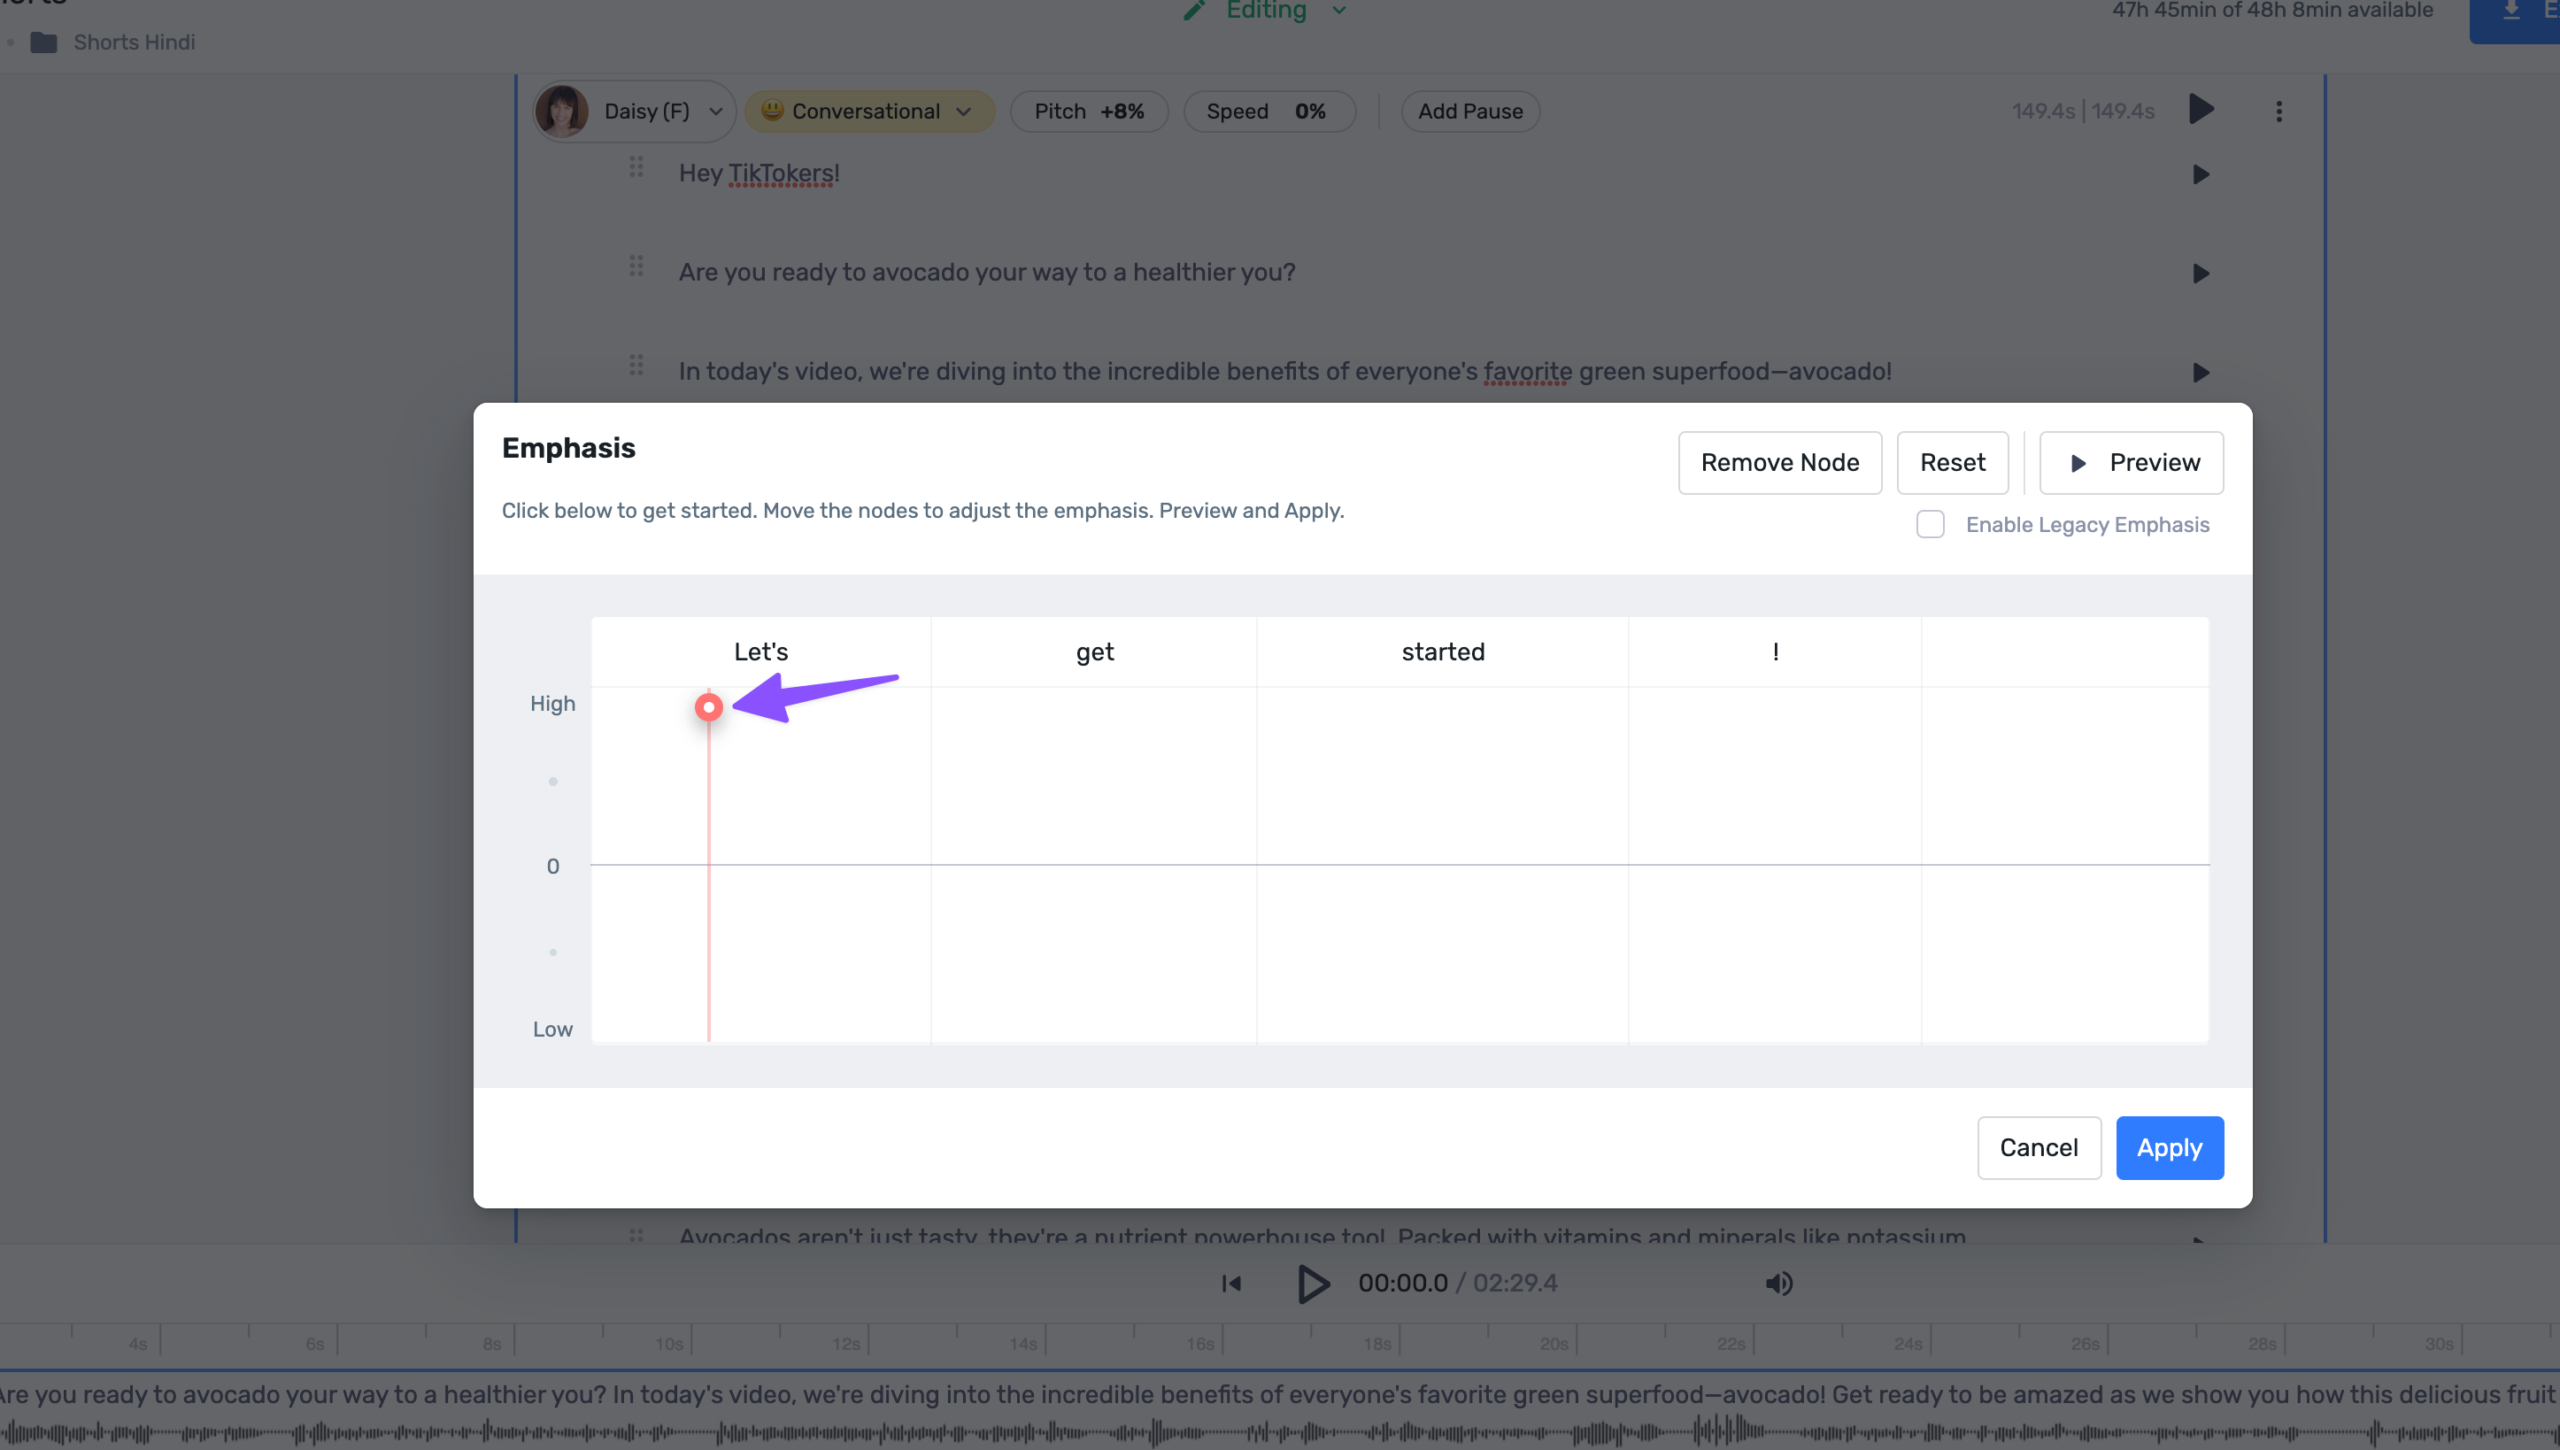Viewport: 2560px width, 1450px height.
Task: Preview the emphasis audio
Action: [x=2131, y=462]
